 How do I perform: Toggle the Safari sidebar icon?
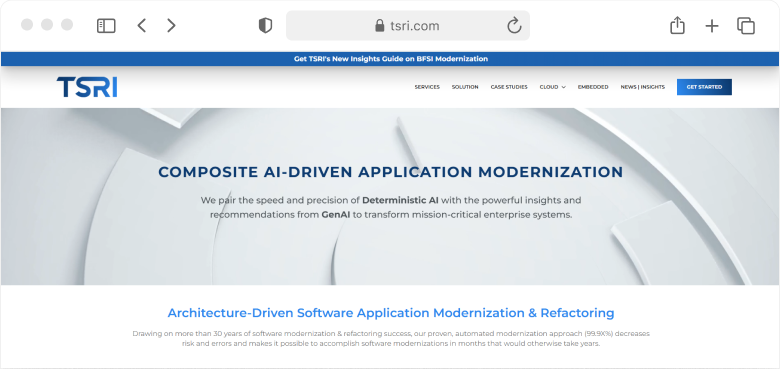click(106, 25)
